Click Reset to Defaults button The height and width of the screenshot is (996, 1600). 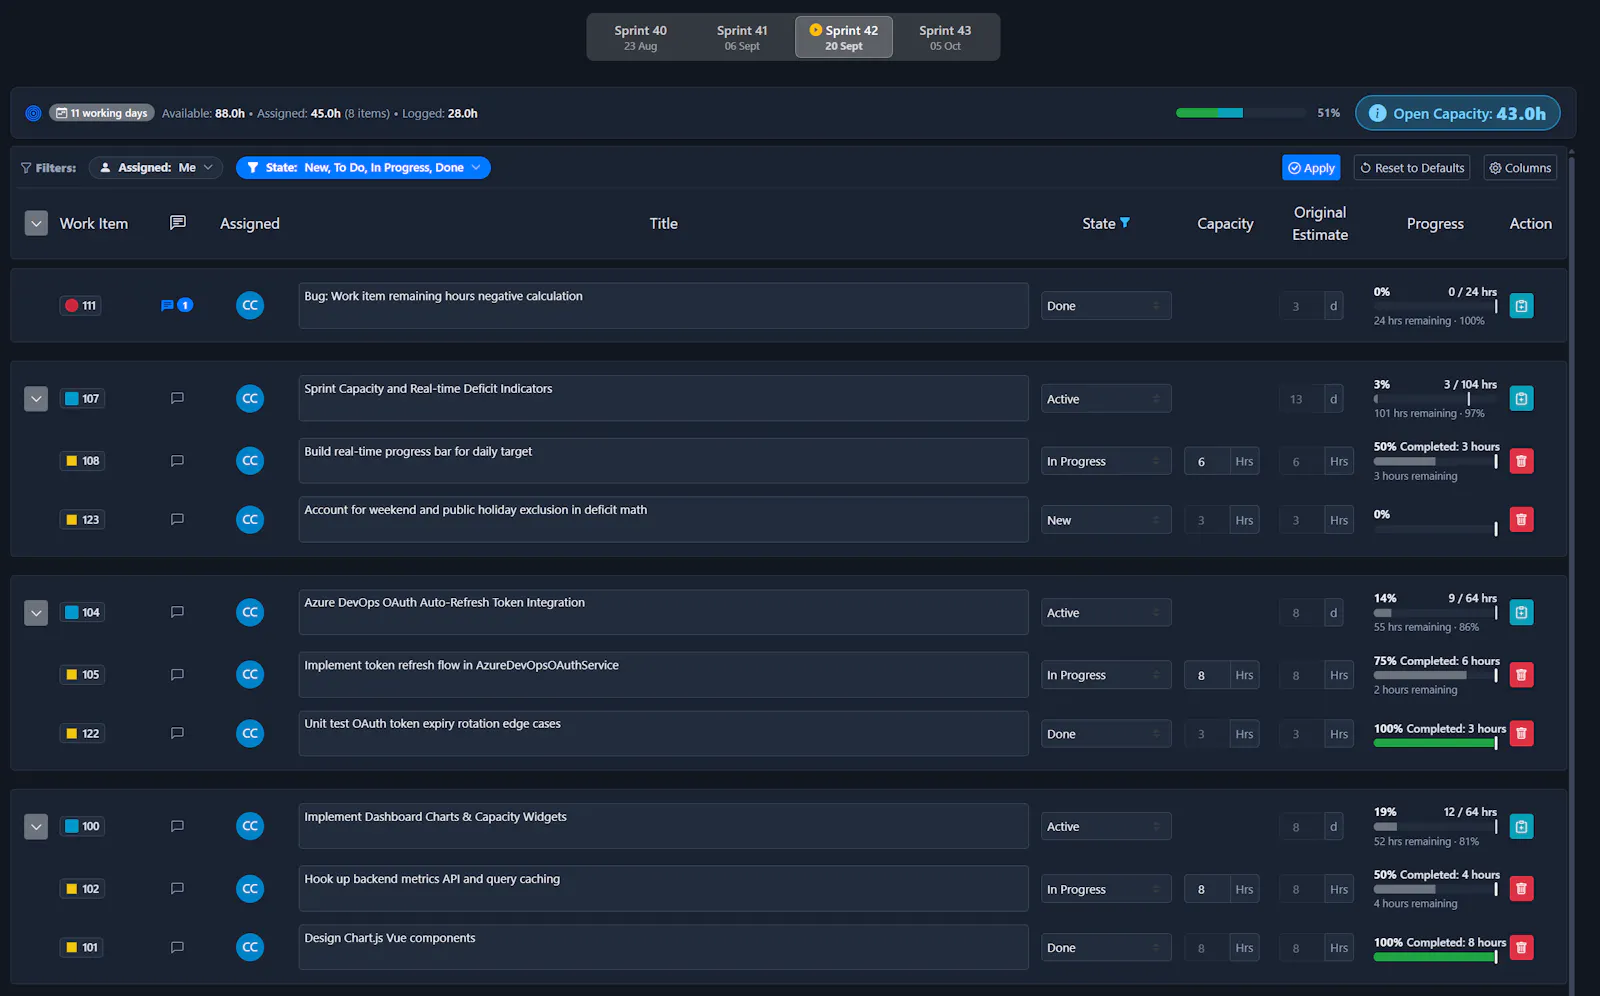(x=1411, y=168)
